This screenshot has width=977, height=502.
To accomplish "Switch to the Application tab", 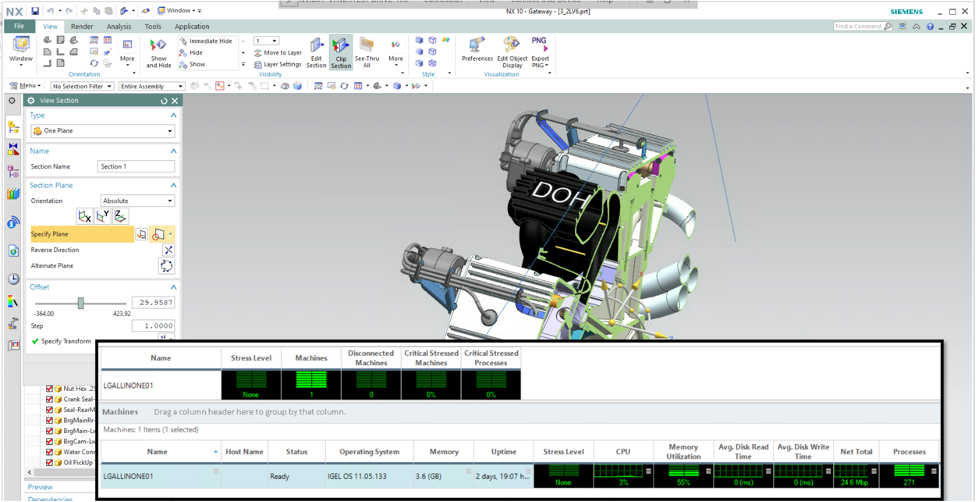I will coord(192,27).
